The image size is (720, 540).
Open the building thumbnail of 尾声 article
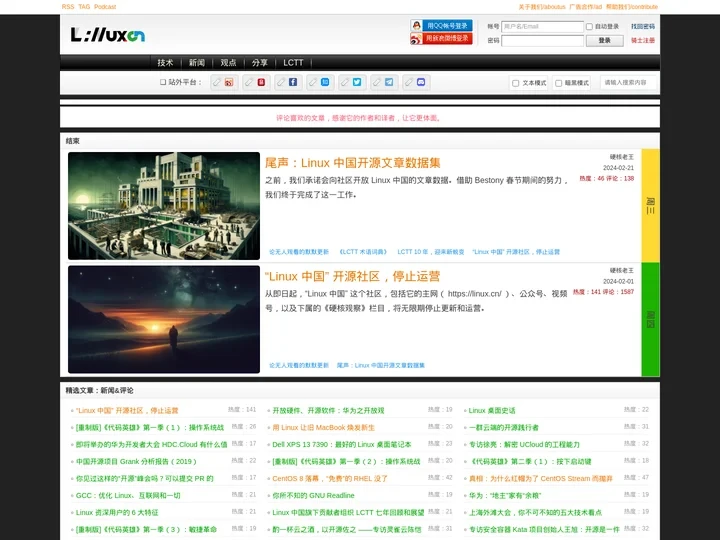(164, 206)
